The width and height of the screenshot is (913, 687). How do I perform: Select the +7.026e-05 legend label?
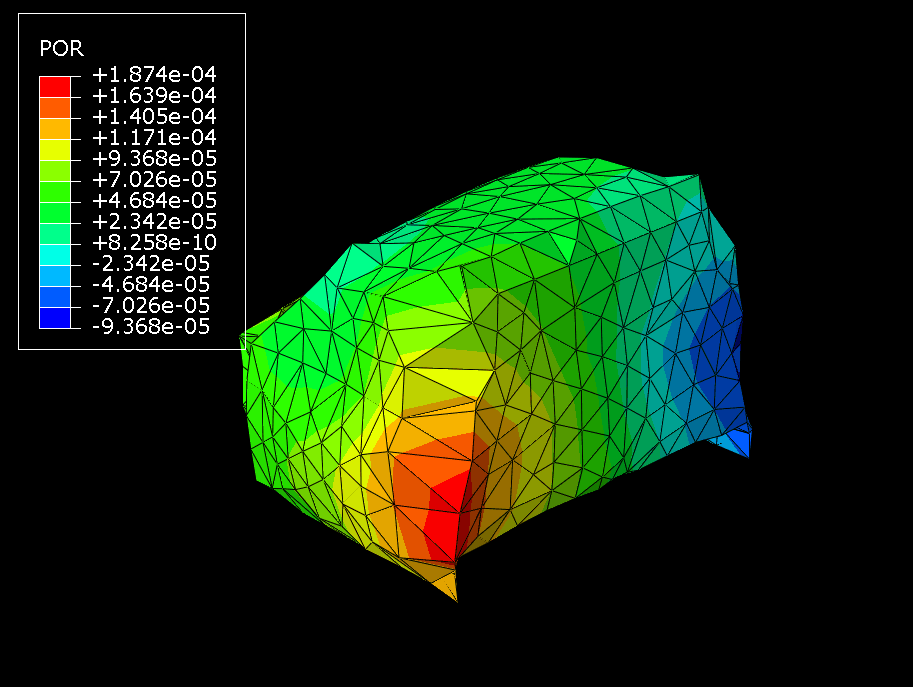click(153, 180)
